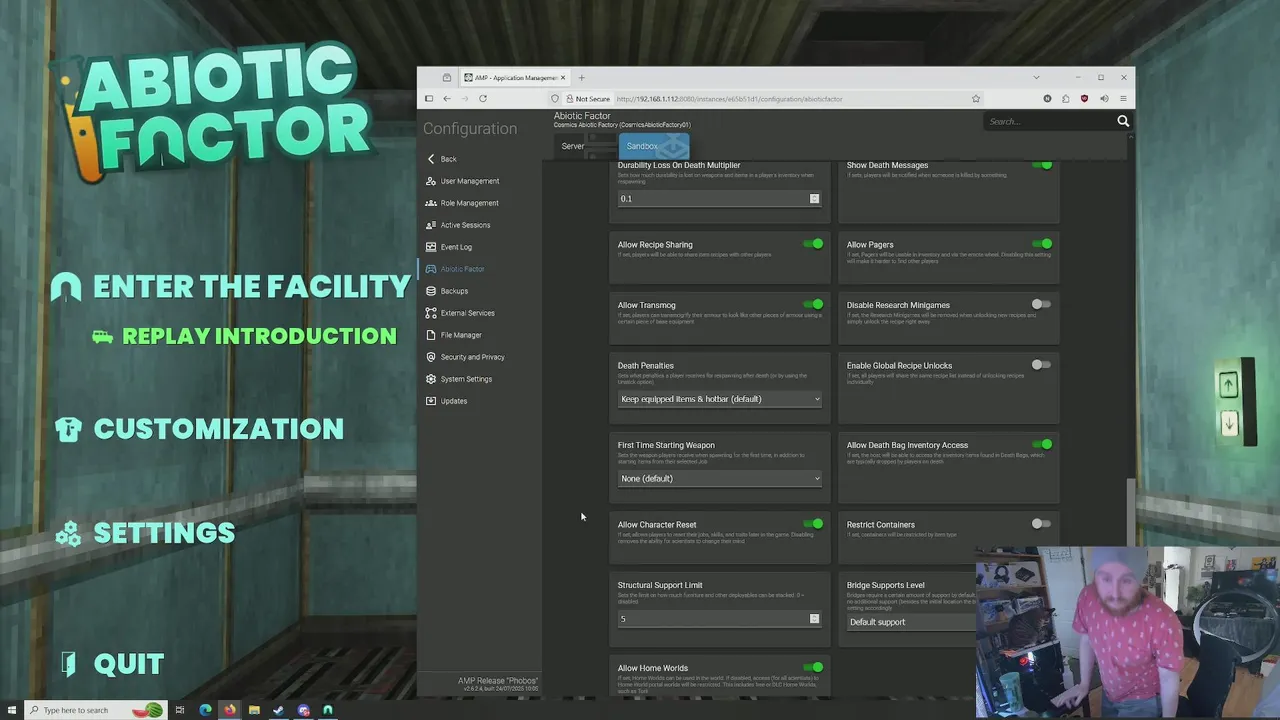Viewport: 1280px width, 720px height.
Task: Enable Restrict Containers switch
Action: click(x=1042, y=524)
